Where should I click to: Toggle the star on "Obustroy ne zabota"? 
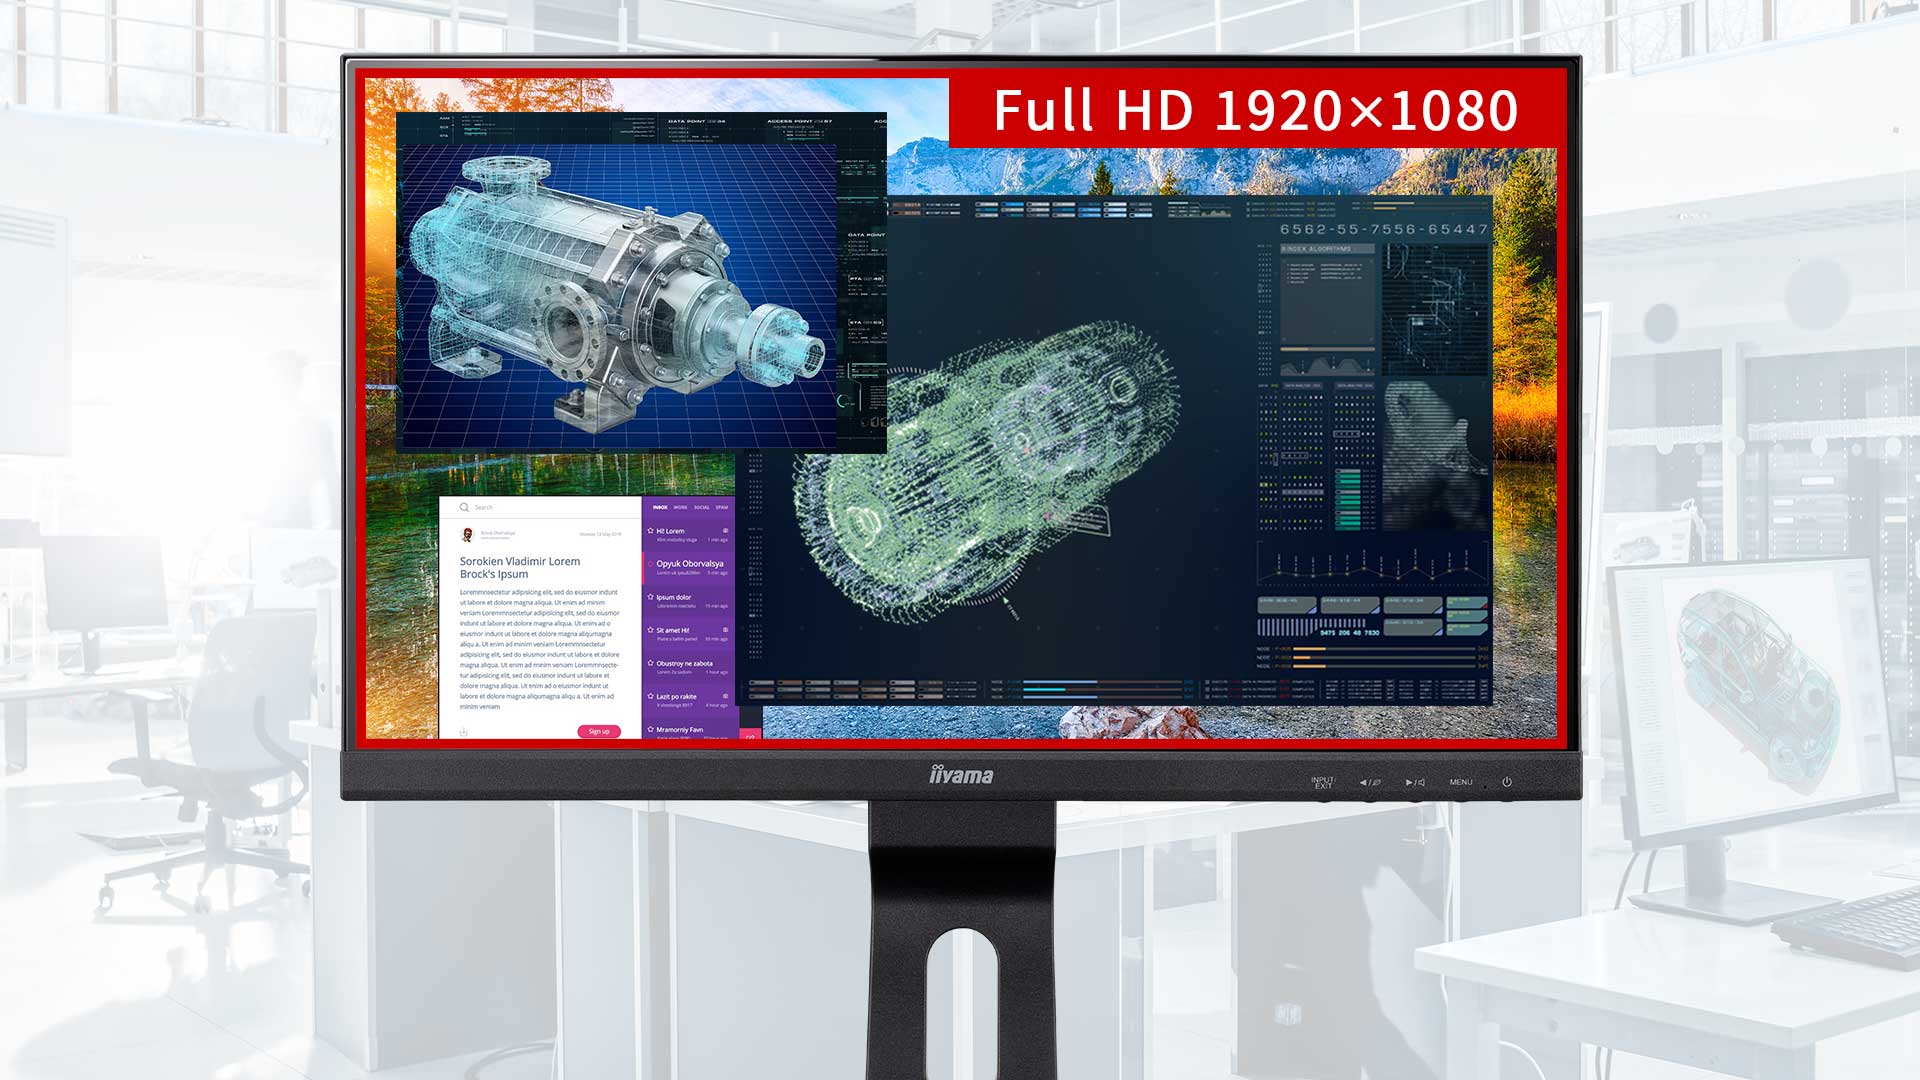click(650, 663)
